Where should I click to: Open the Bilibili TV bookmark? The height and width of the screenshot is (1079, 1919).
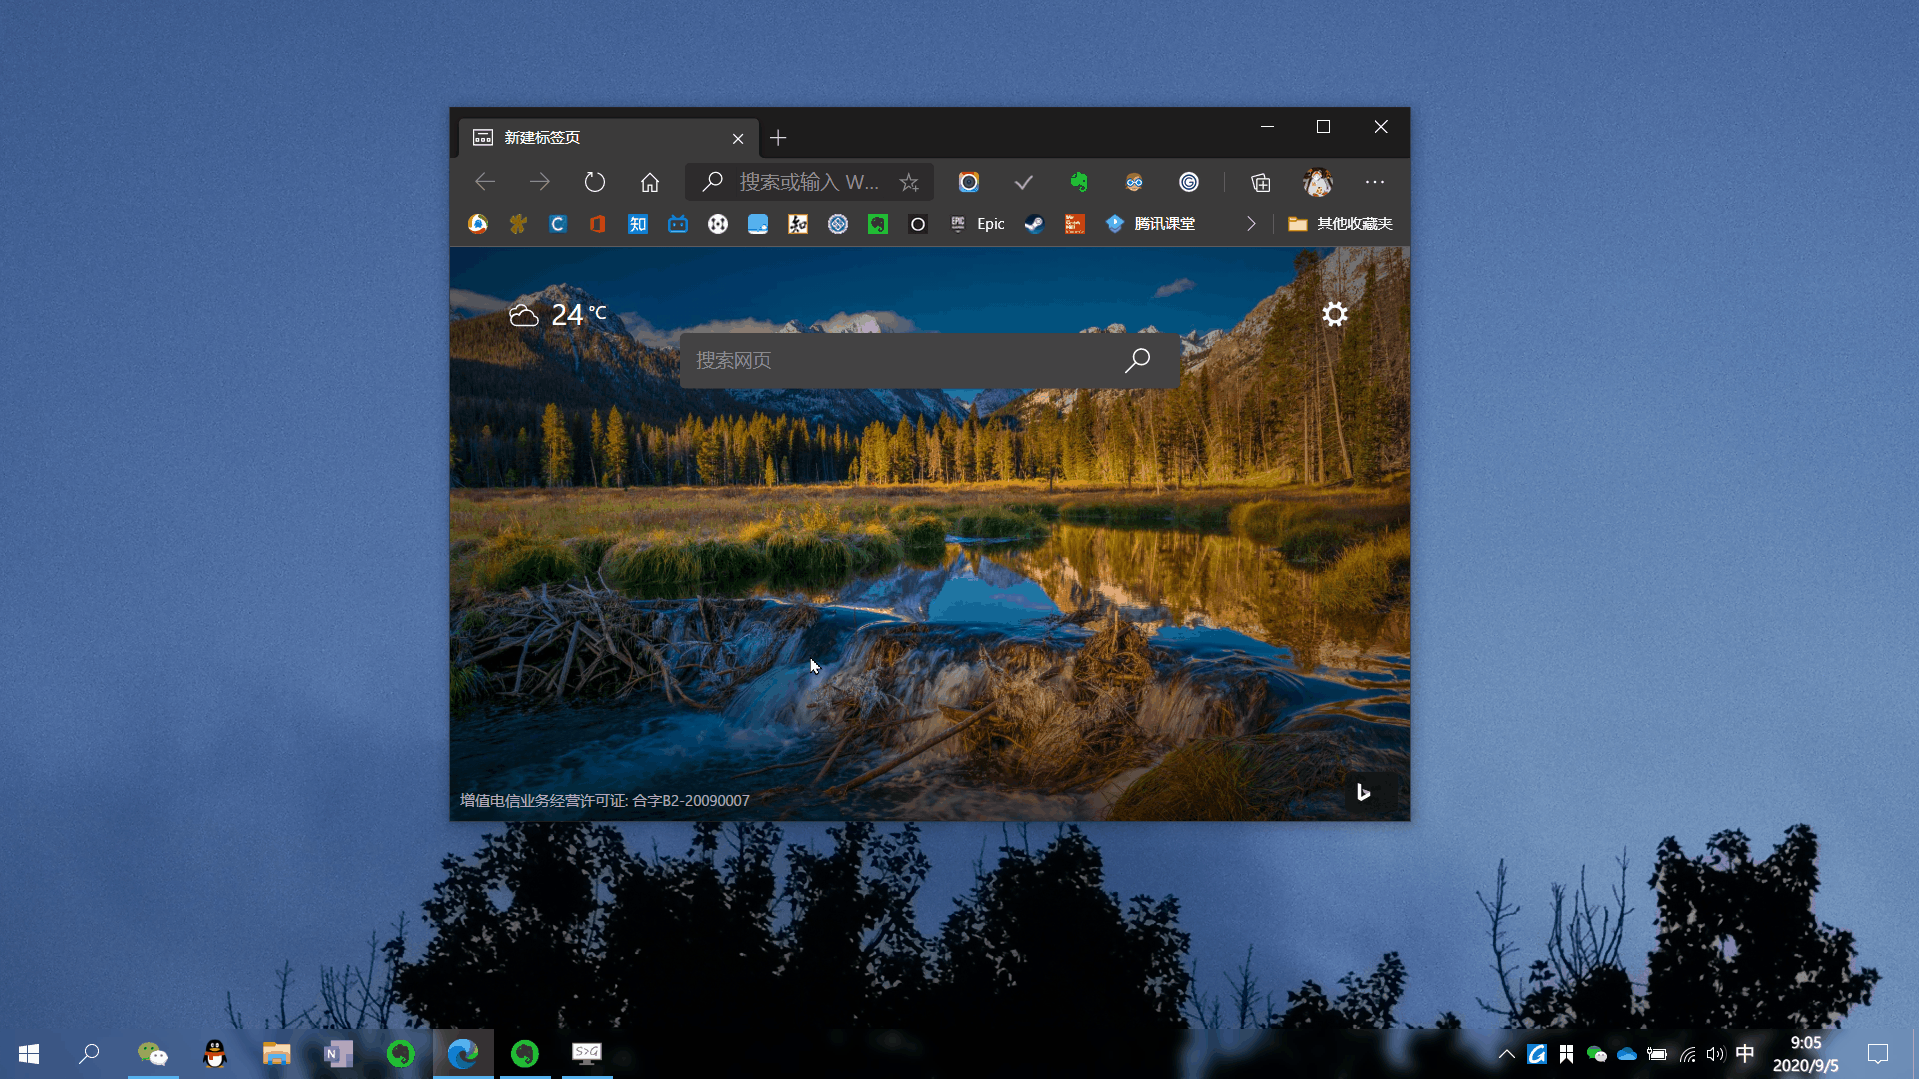click(x=678, y=224)
